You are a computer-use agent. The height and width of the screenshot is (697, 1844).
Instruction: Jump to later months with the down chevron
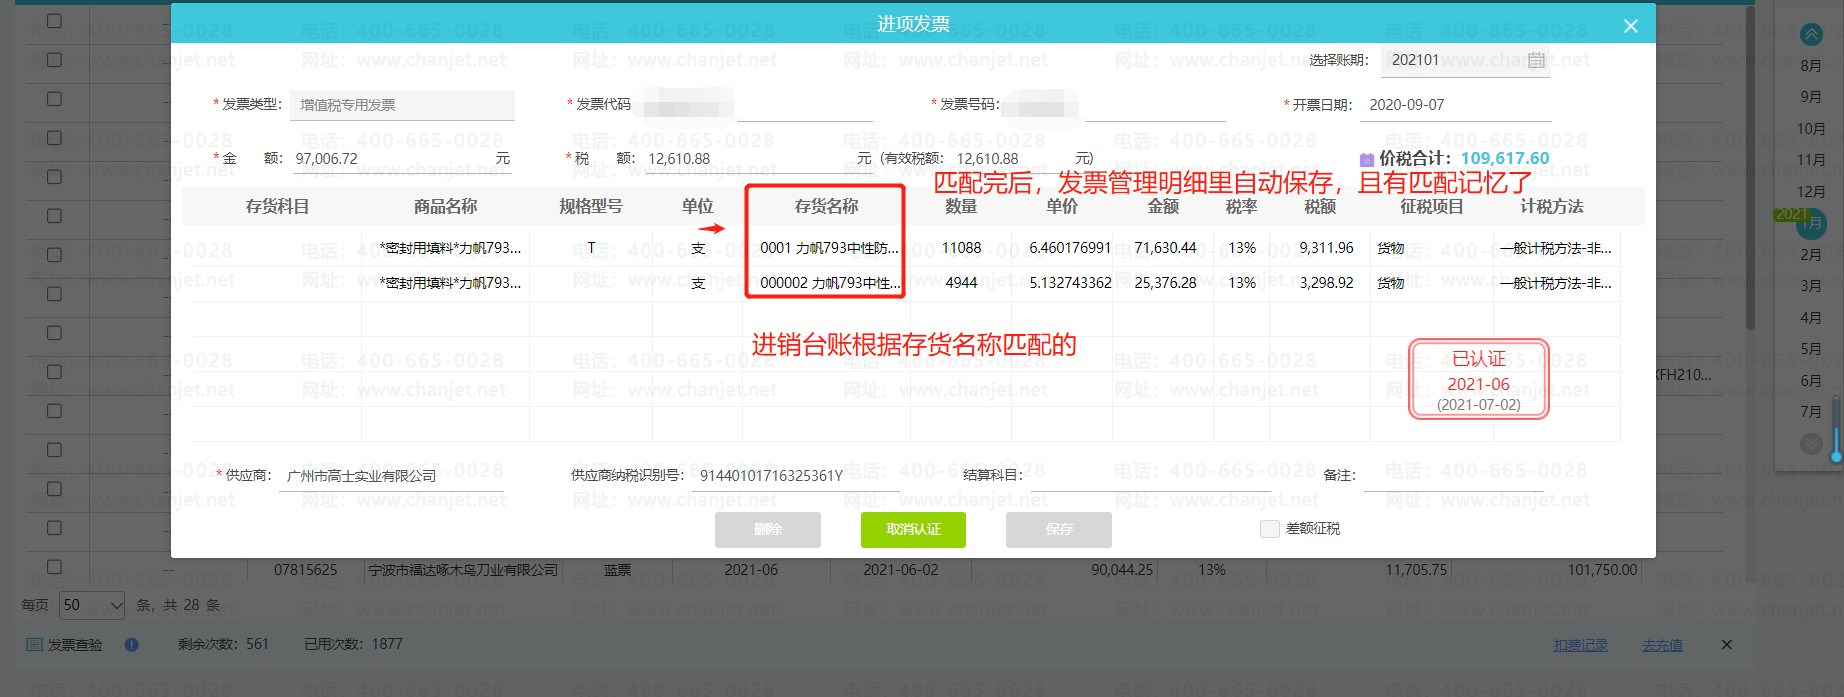[1811, 443]
